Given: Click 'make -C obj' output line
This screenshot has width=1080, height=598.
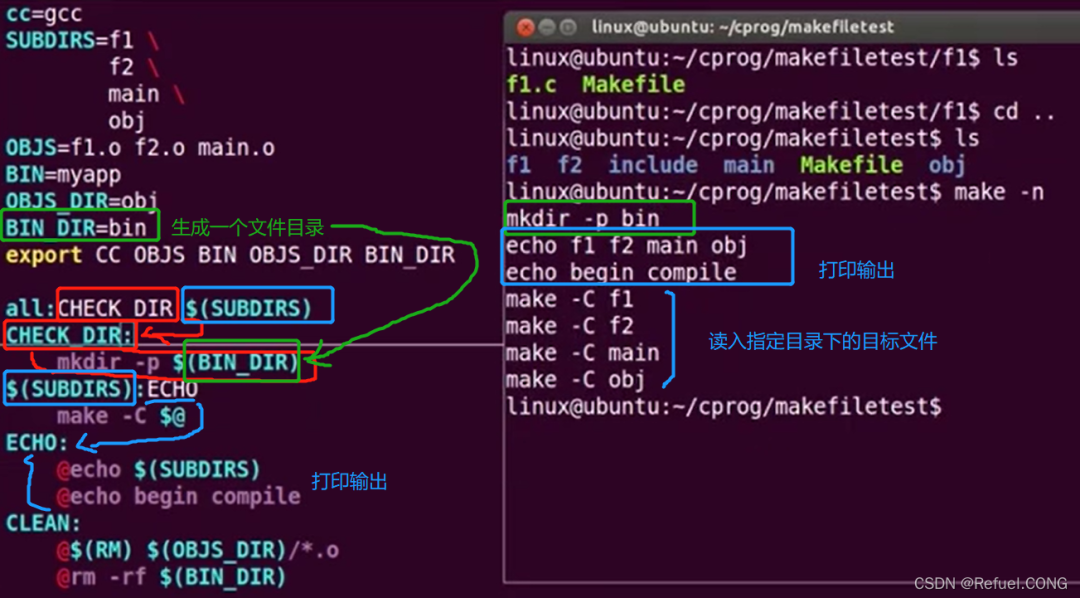Looking at the screenshot, I should coord(576,380).
